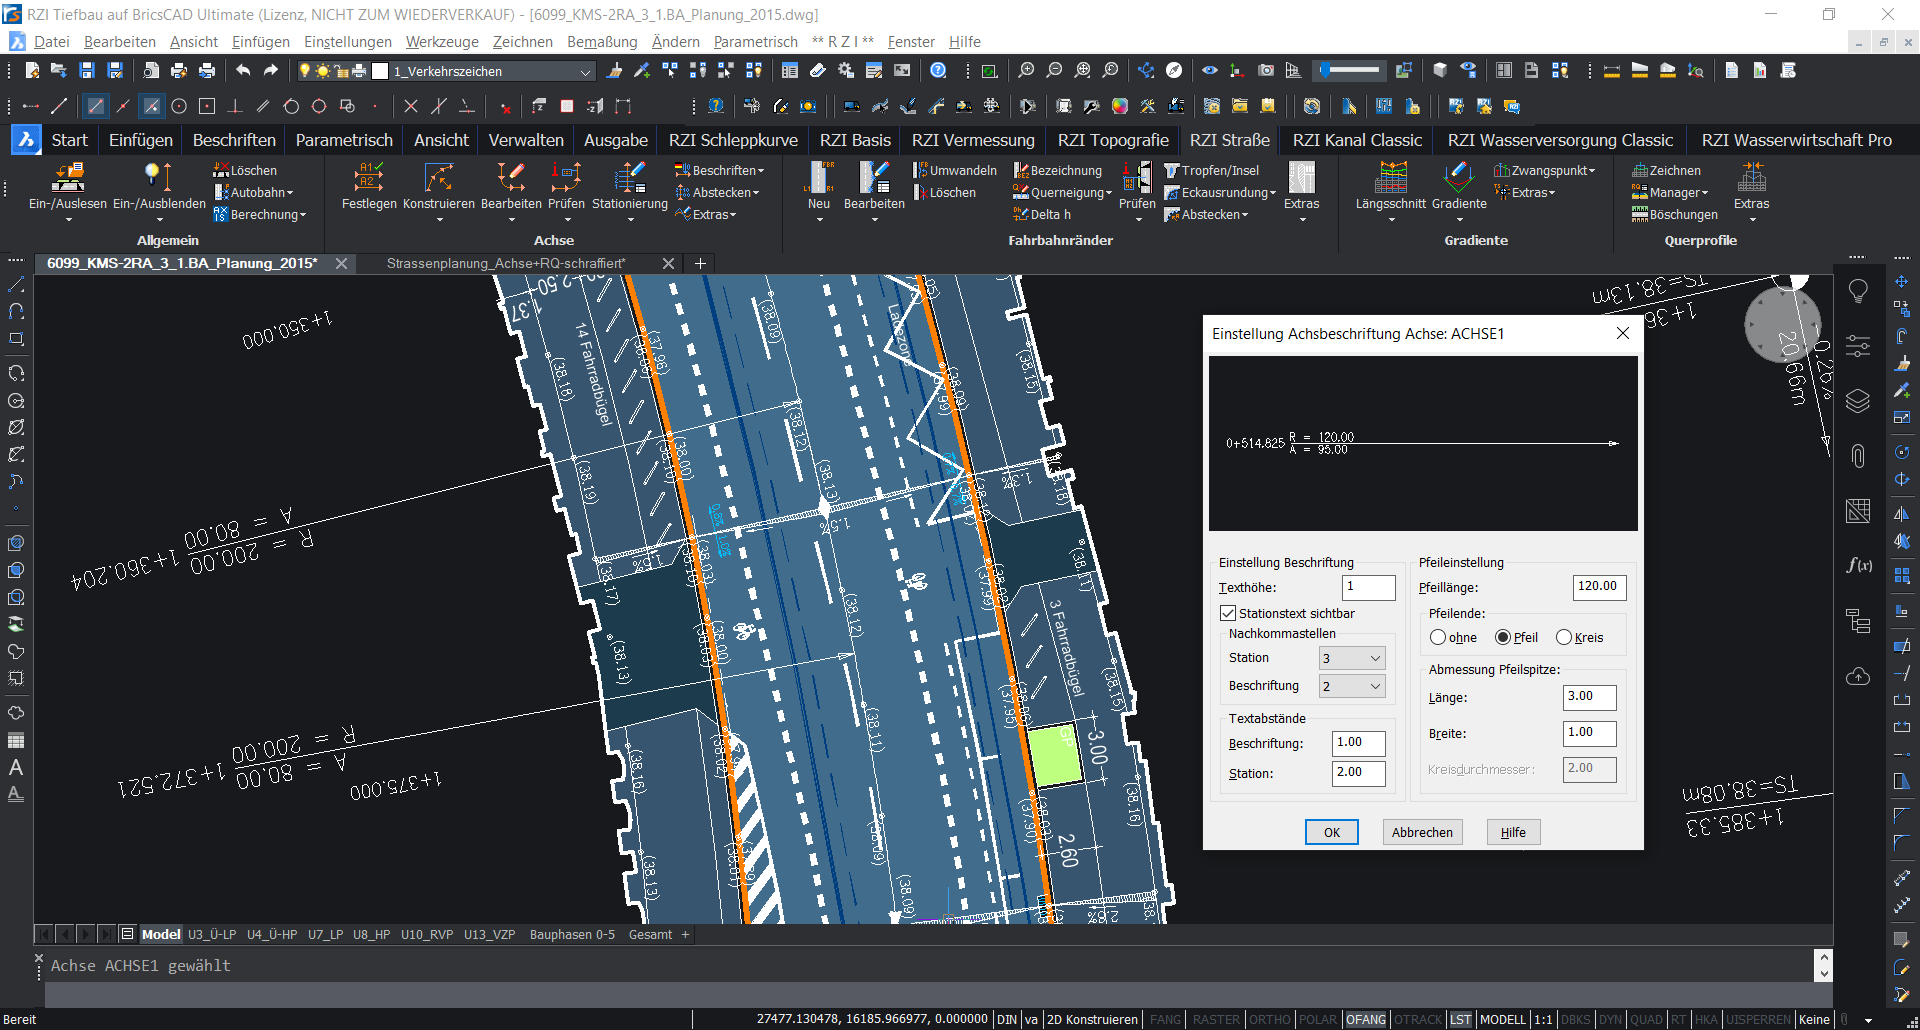
Task: Close the Einstellung Achsbeschriftung dialog
Action: pos(1623,333)
